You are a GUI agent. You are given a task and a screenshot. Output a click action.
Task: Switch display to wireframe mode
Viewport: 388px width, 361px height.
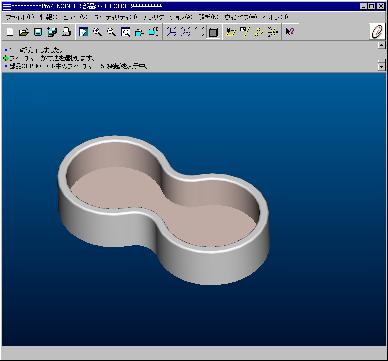click(171, 32)
